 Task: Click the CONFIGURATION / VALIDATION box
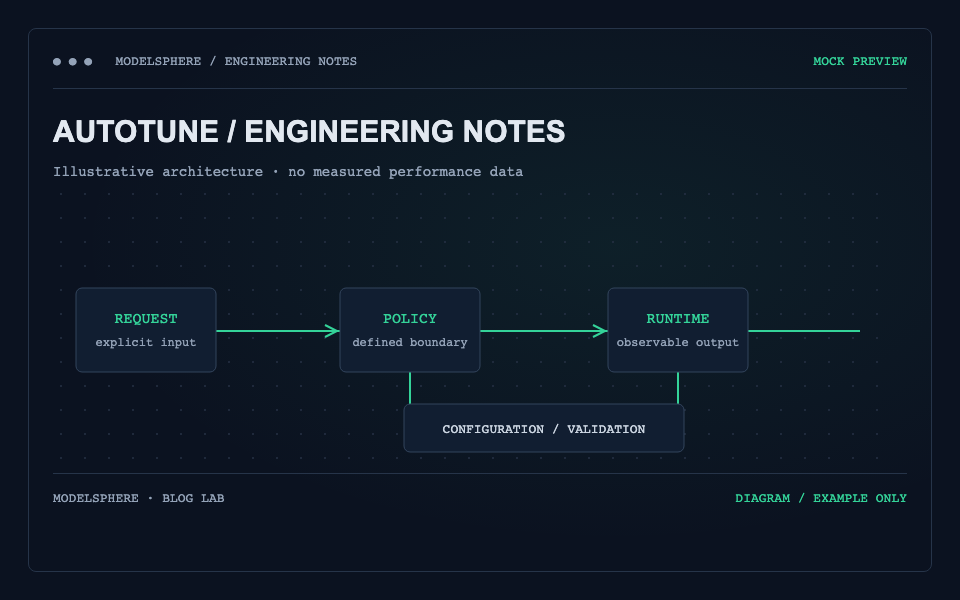[x=544, y=428]
